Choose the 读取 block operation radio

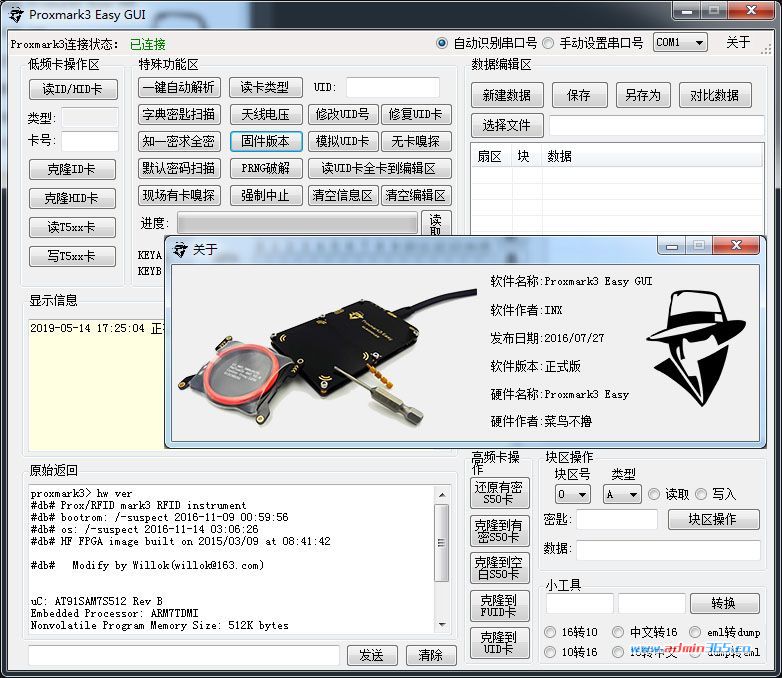pos(653,494)
